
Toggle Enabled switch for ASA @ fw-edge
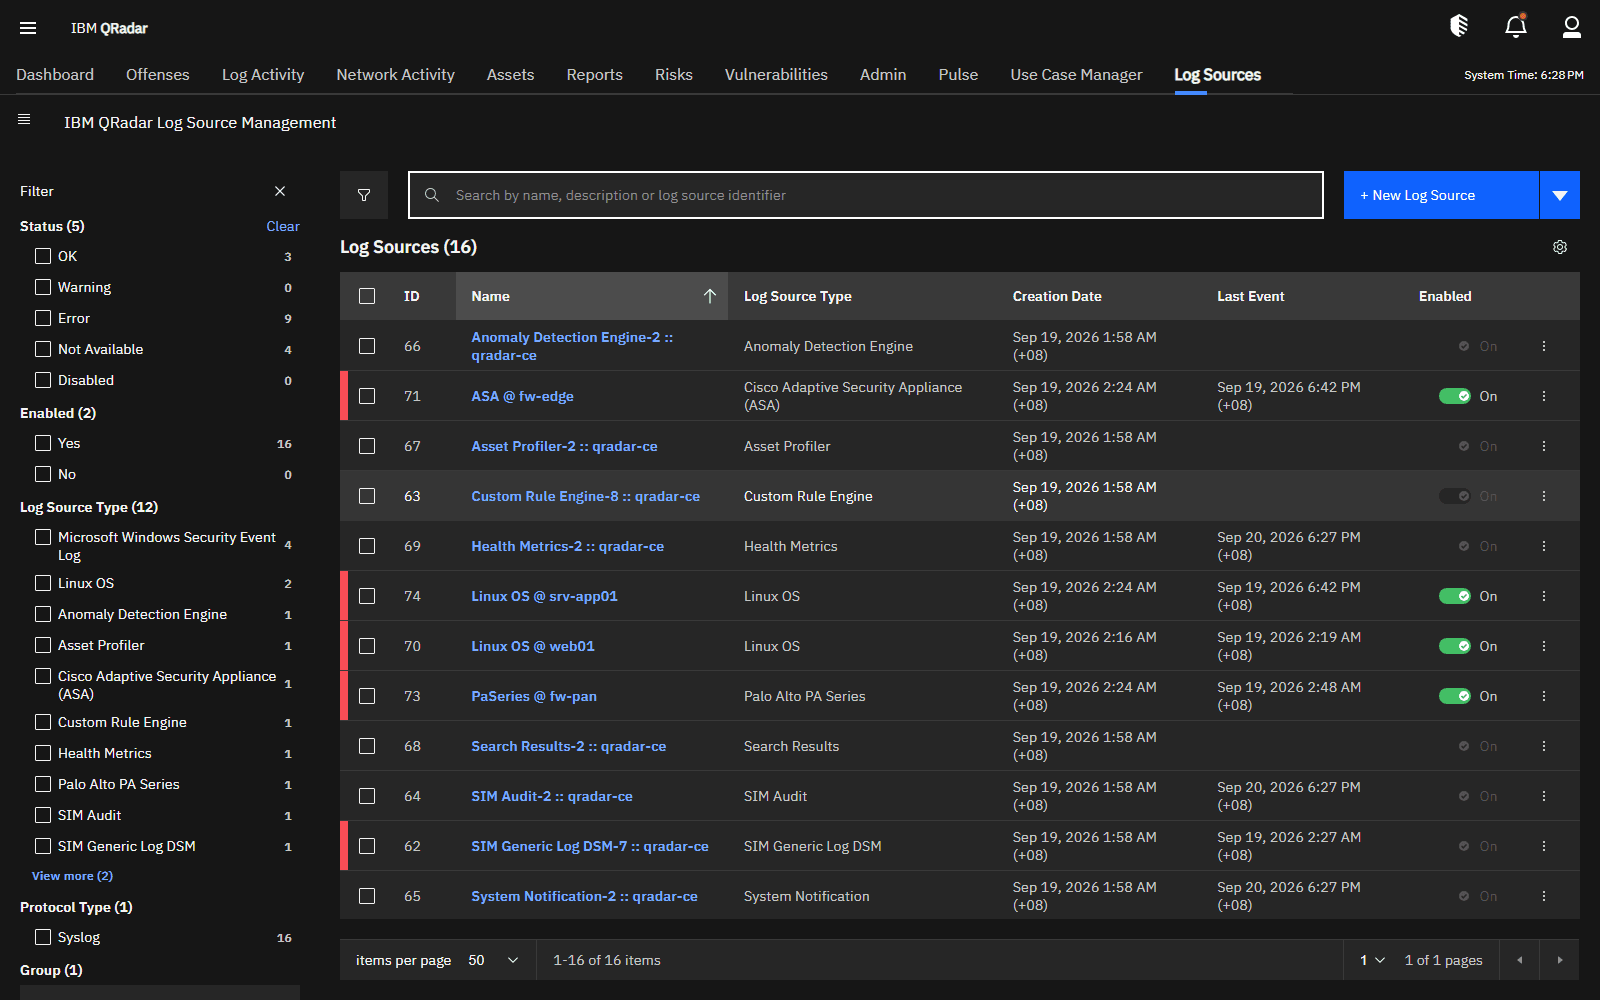click(1455, 396)
